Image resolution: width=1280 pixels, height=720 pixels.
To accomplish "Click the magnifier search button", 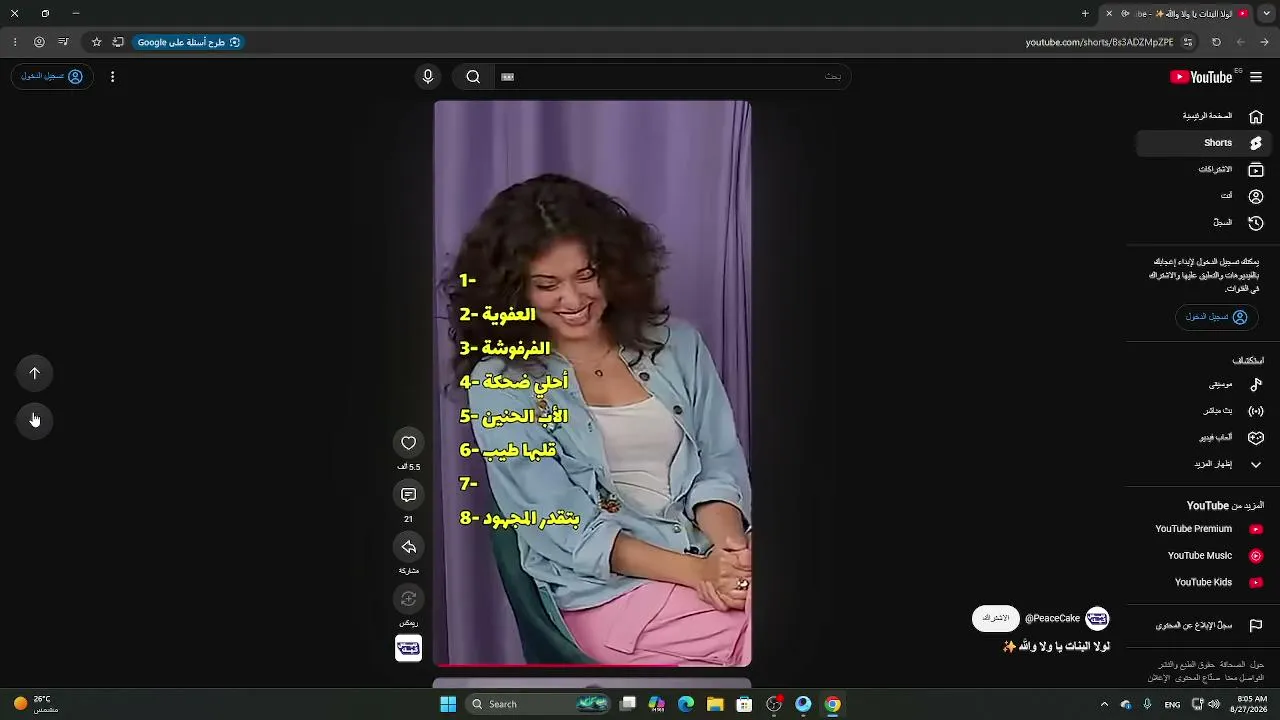I will [x=473, y=77].
